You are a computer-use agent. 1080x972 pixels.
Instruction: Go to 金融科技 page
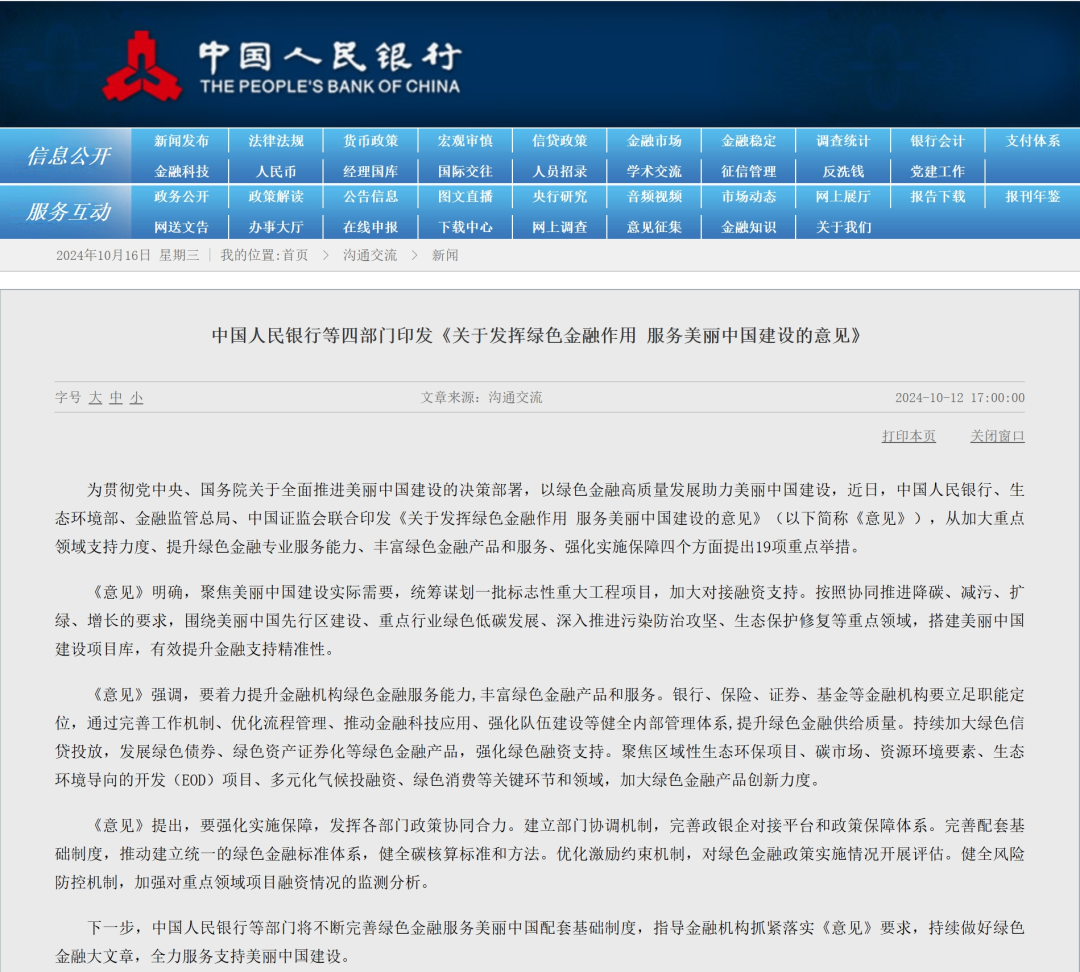point(181,172)
